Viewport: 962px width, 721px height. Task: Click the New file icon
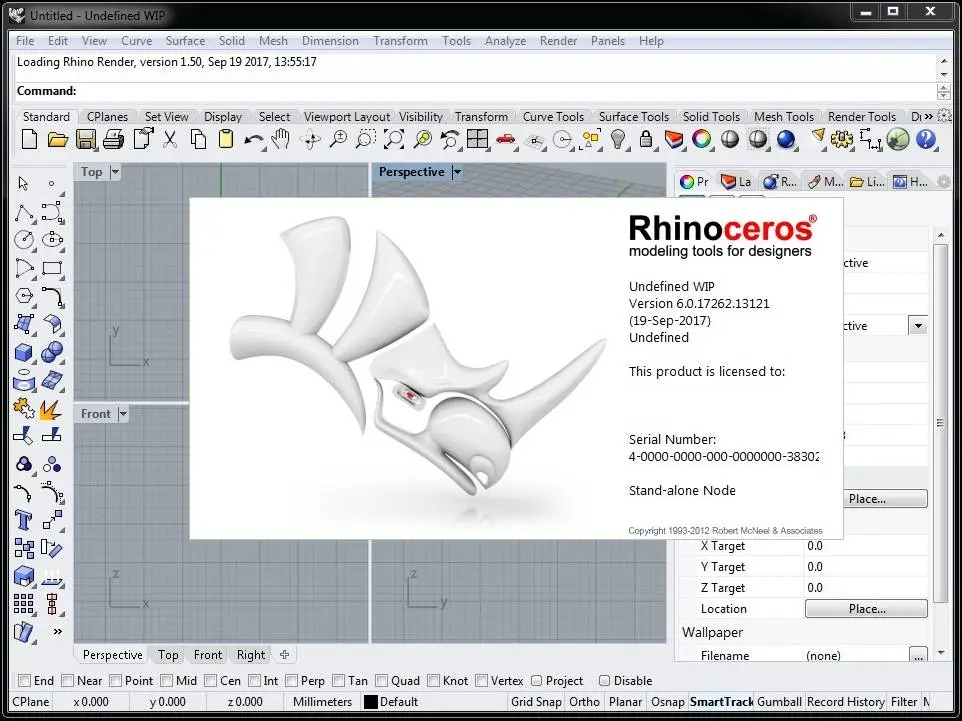pyautogui.click(x=29, y=139)
